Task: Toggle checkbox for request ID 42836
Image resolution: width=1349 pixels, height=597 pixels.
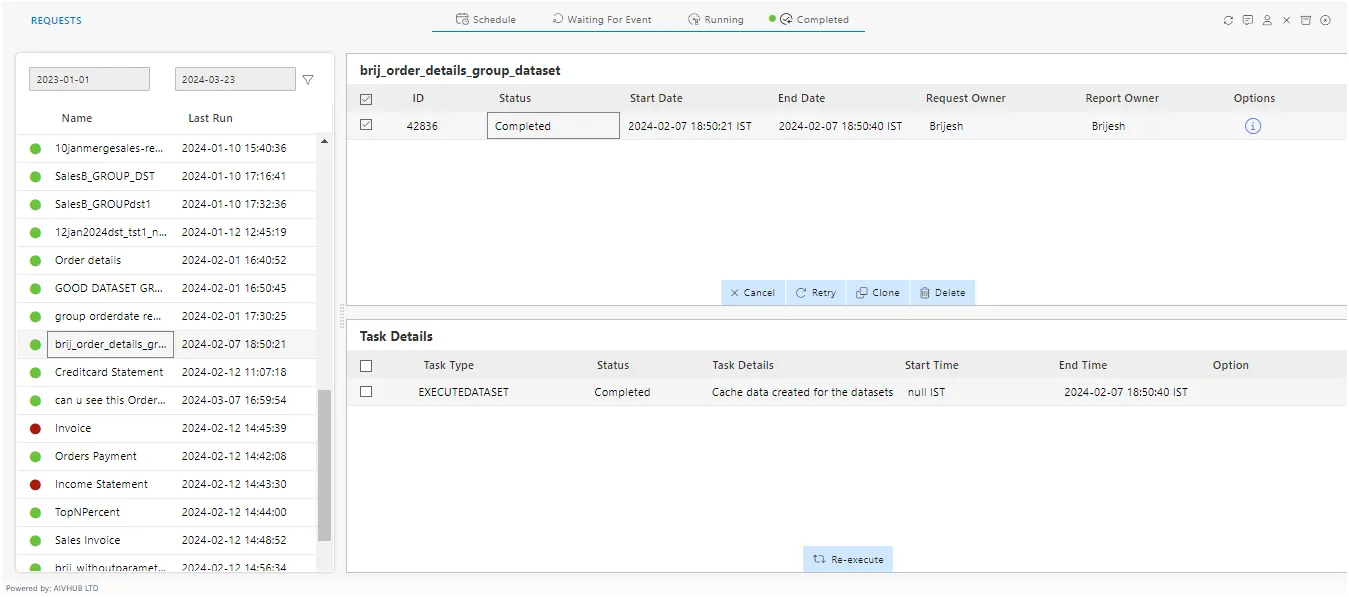Action: pos(366,125)
